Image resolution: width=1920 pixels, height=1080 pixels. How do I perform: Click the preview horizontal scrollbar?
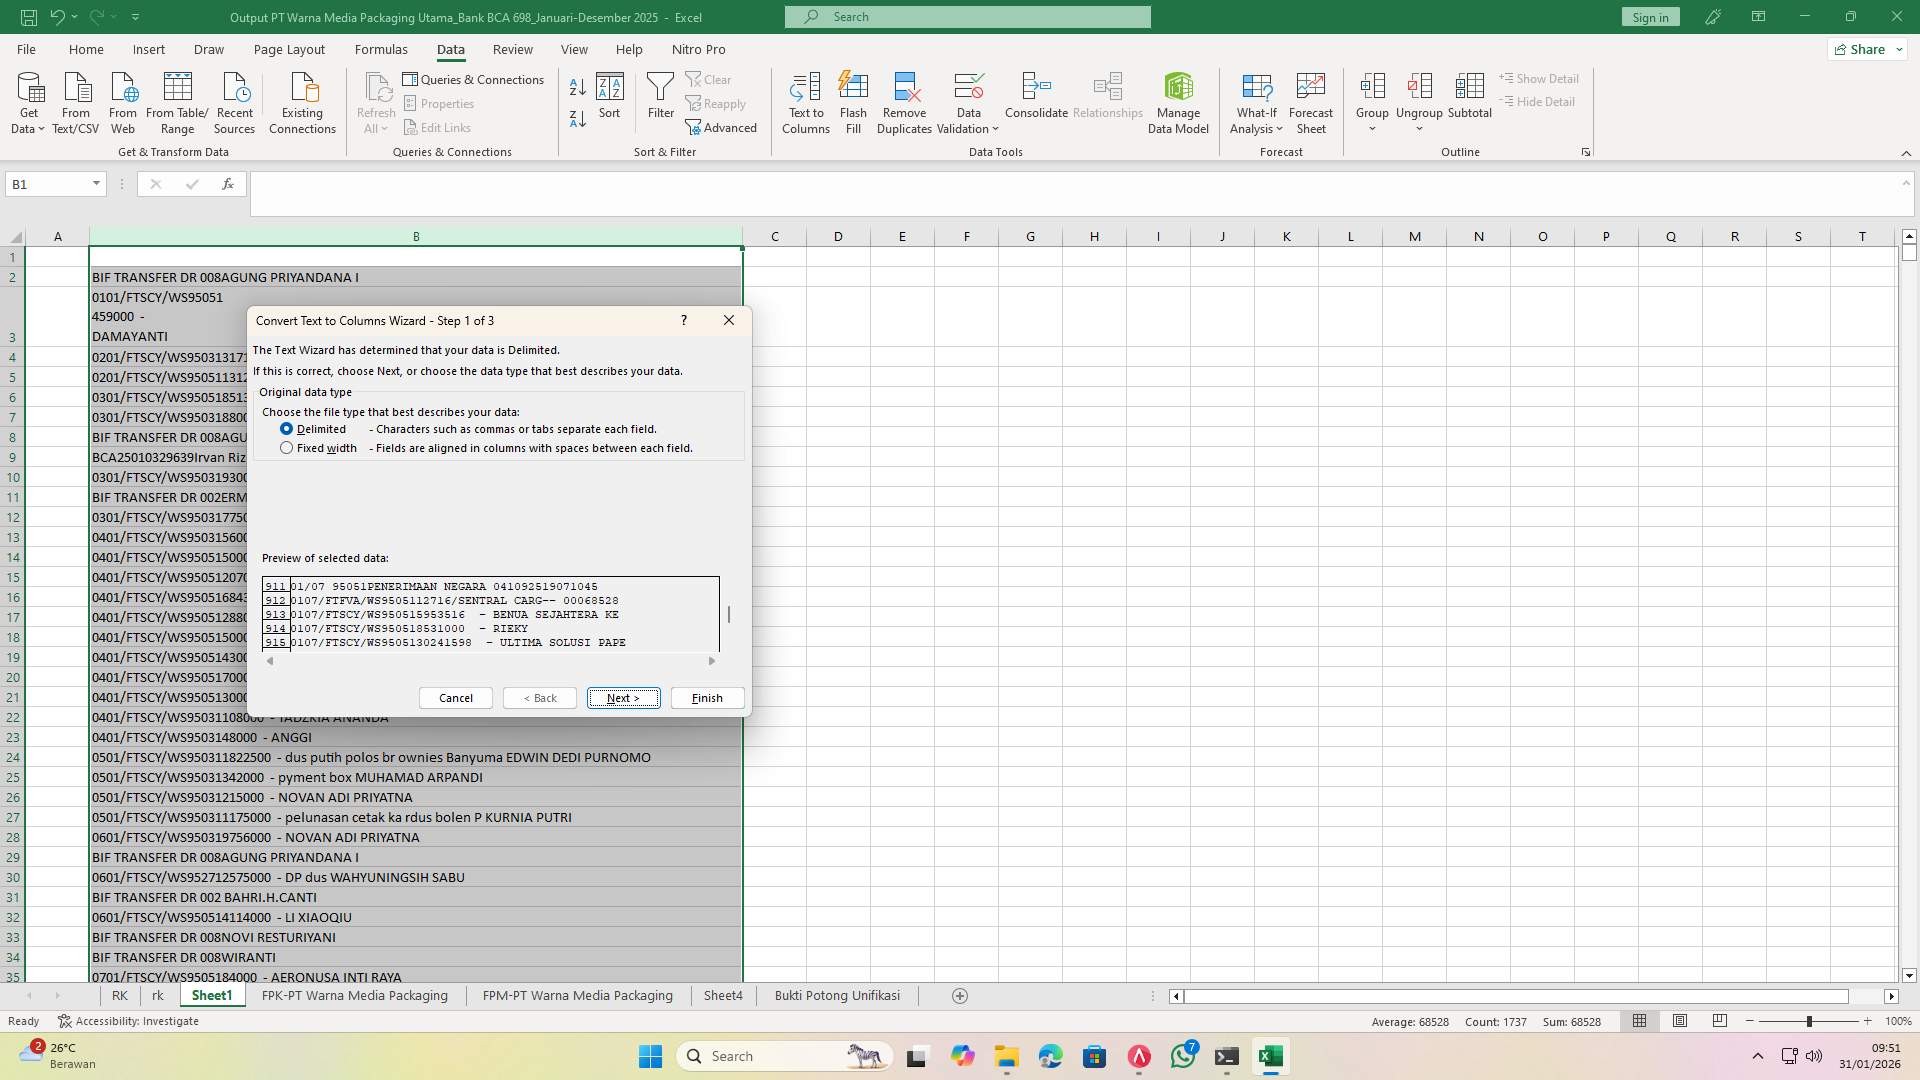[490, 660]
